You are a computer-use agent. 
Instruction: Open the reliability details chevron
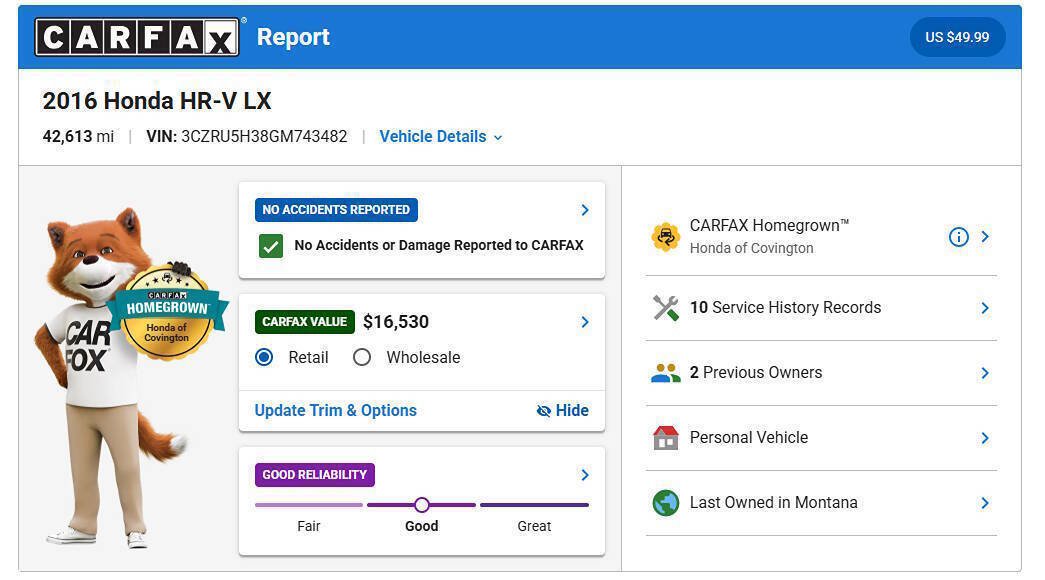(584, 475)
